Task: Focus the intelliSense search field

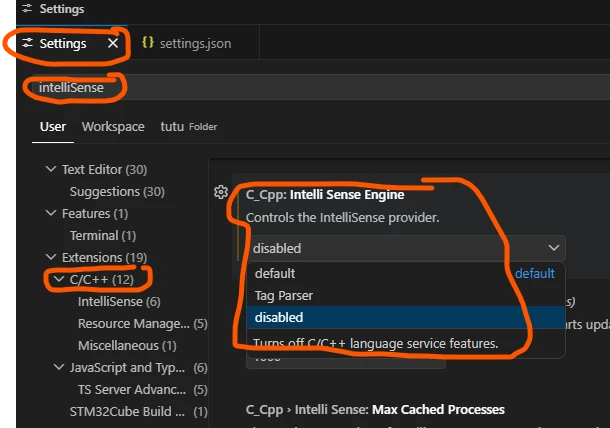Action: (319, 87)
